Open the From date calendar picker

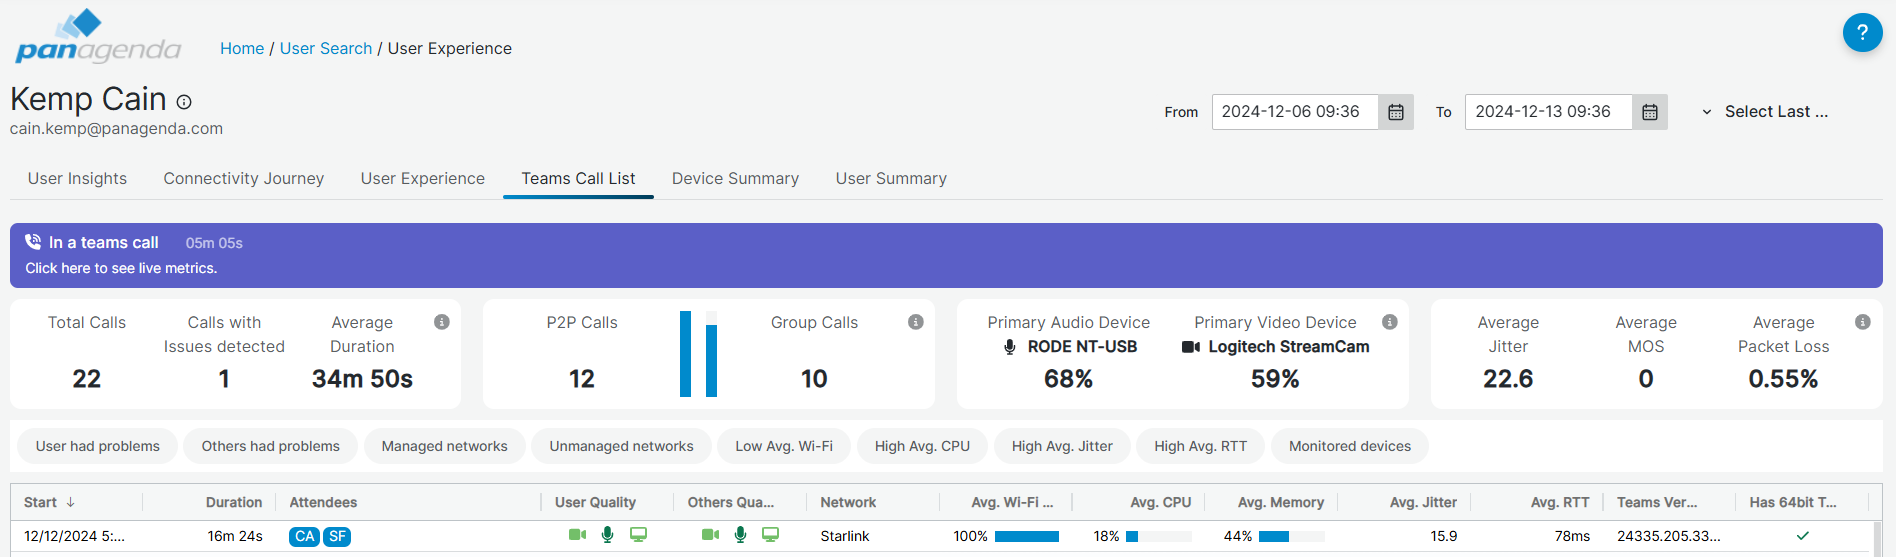[1396, 112]
